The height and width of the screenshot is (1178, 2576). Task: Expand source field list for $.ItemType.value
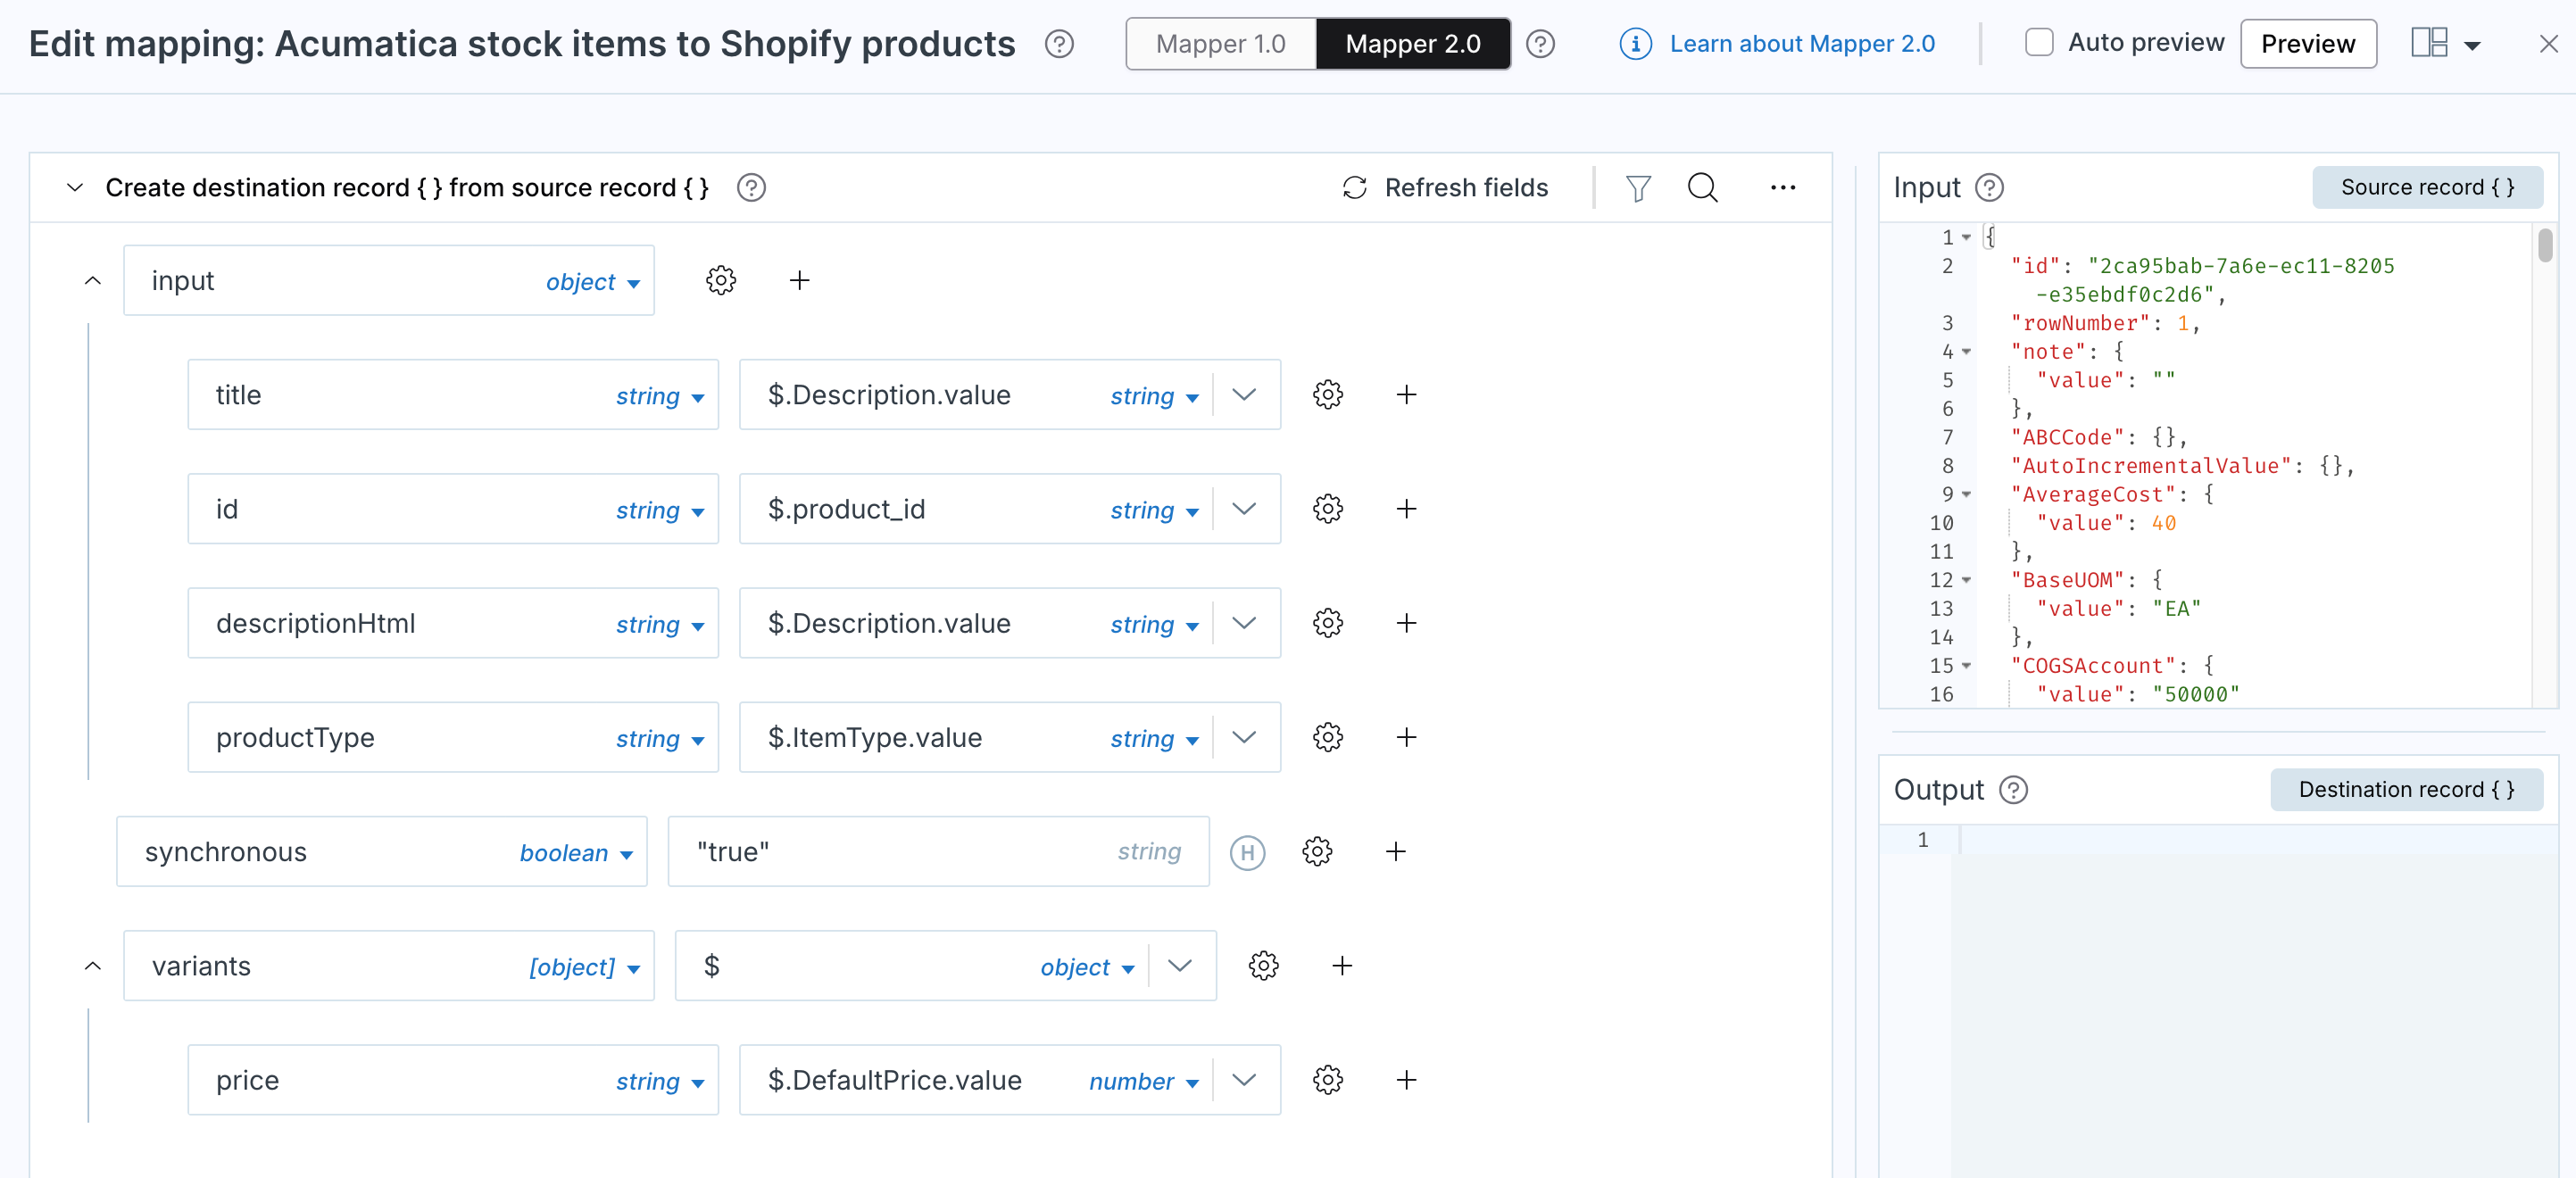(1244, 737)
